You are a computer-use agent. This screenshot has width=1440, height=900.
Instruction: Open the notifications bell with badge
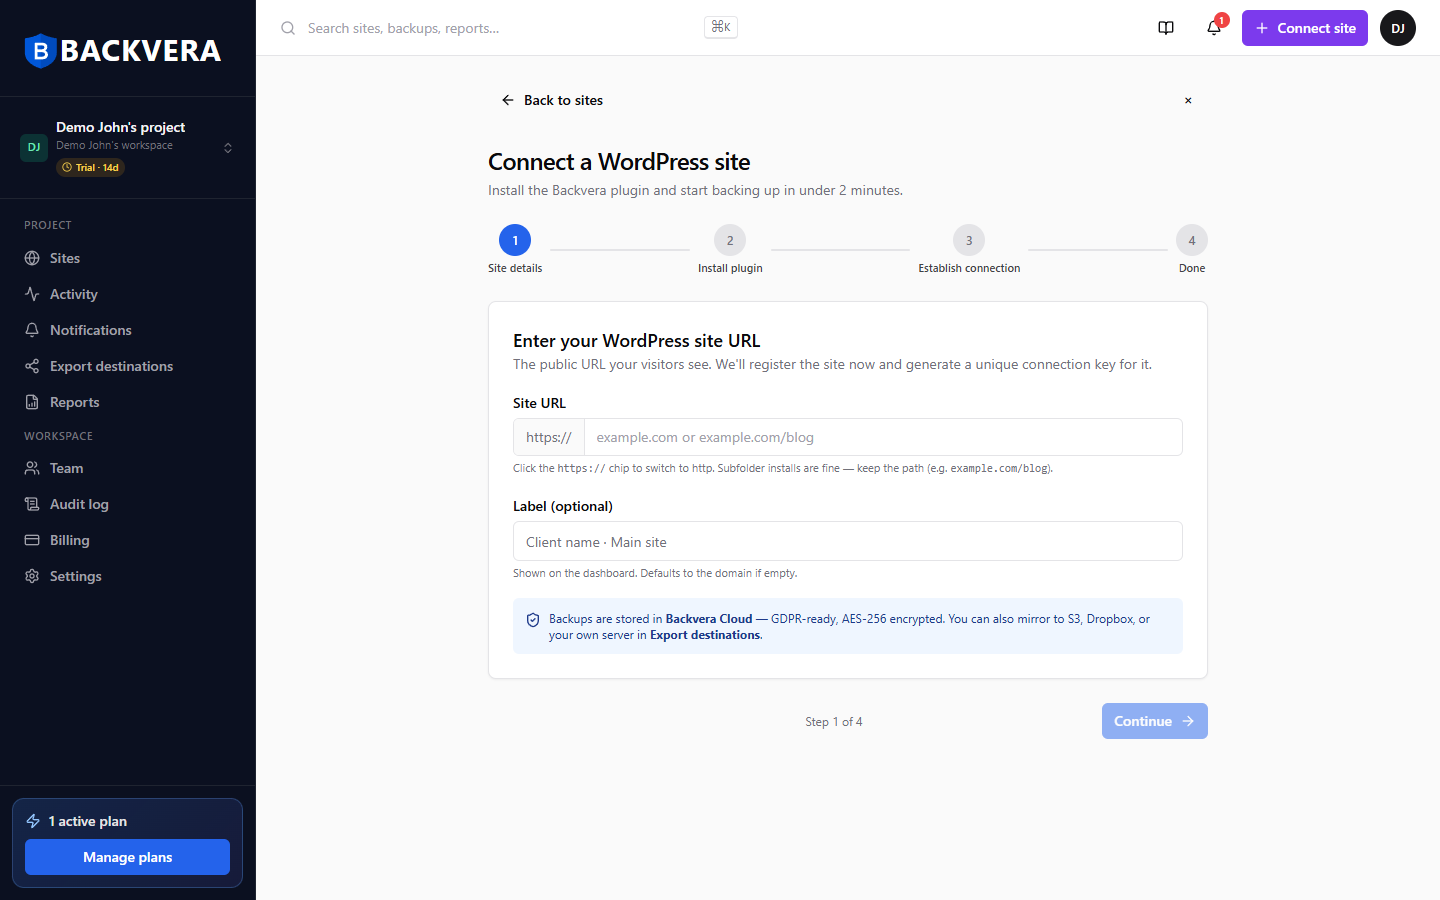click(x=1214, y=28)
